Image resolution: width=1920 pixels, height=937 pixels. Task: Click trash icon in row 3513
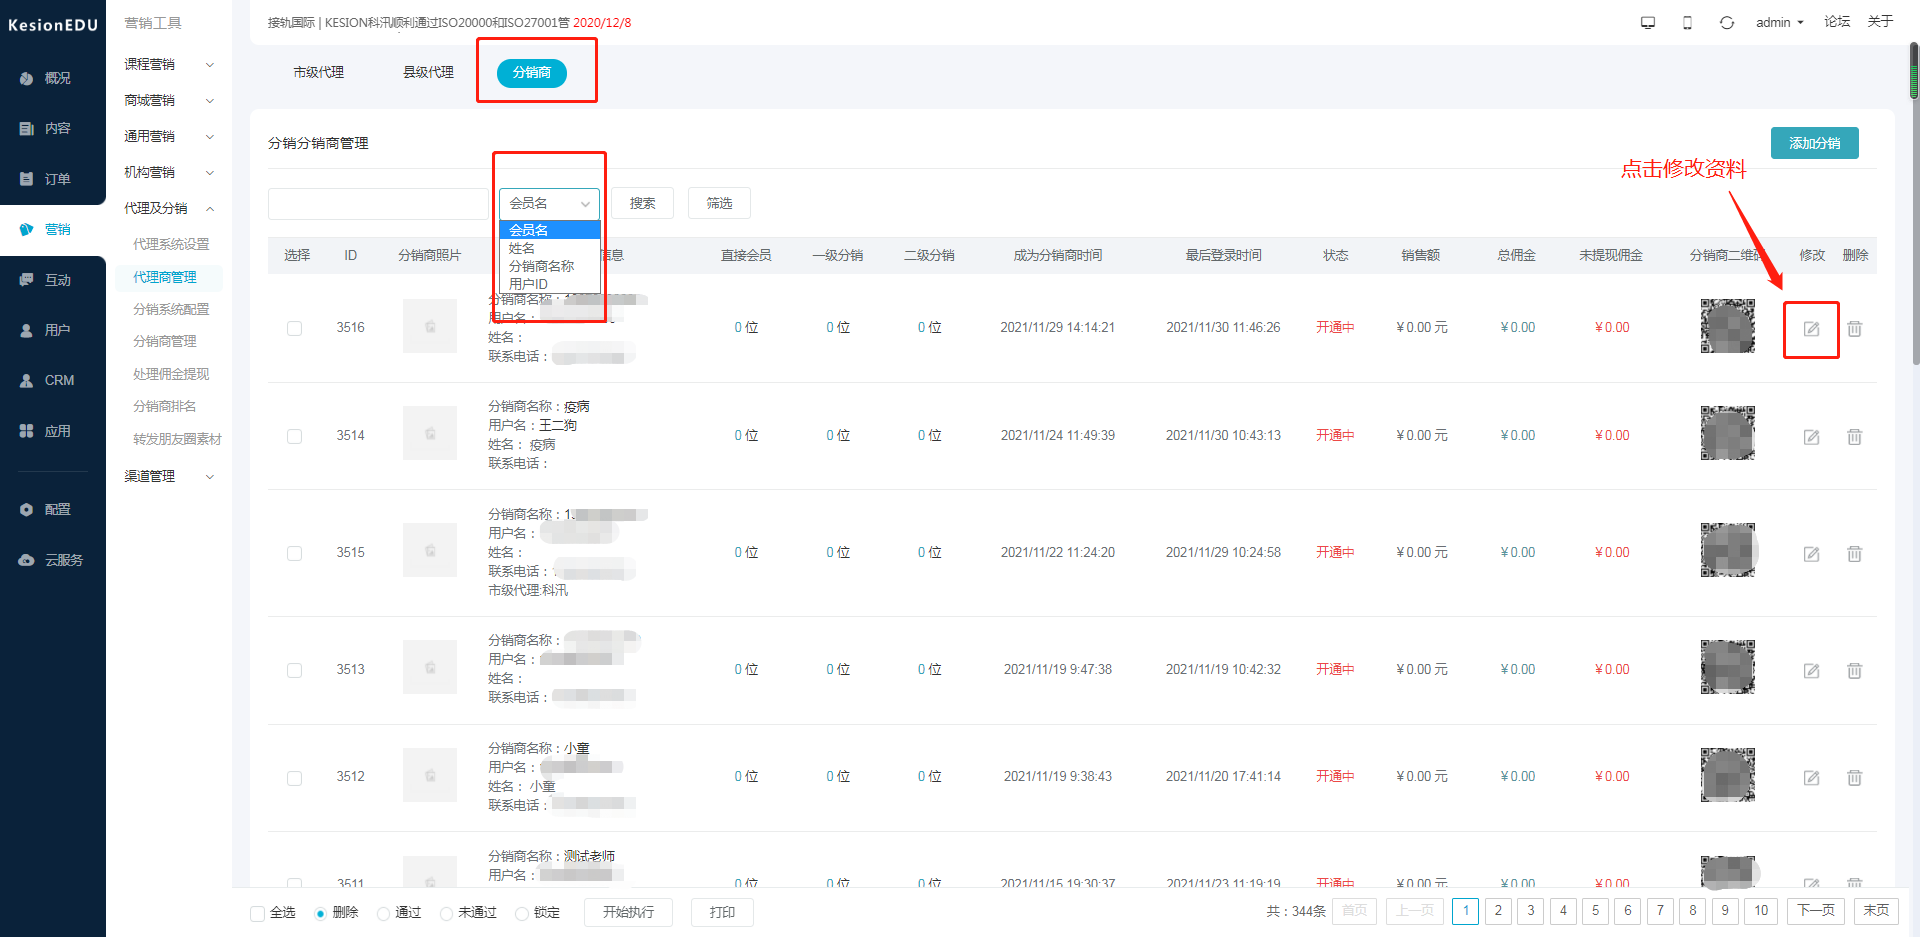(x=1854, y=671)
